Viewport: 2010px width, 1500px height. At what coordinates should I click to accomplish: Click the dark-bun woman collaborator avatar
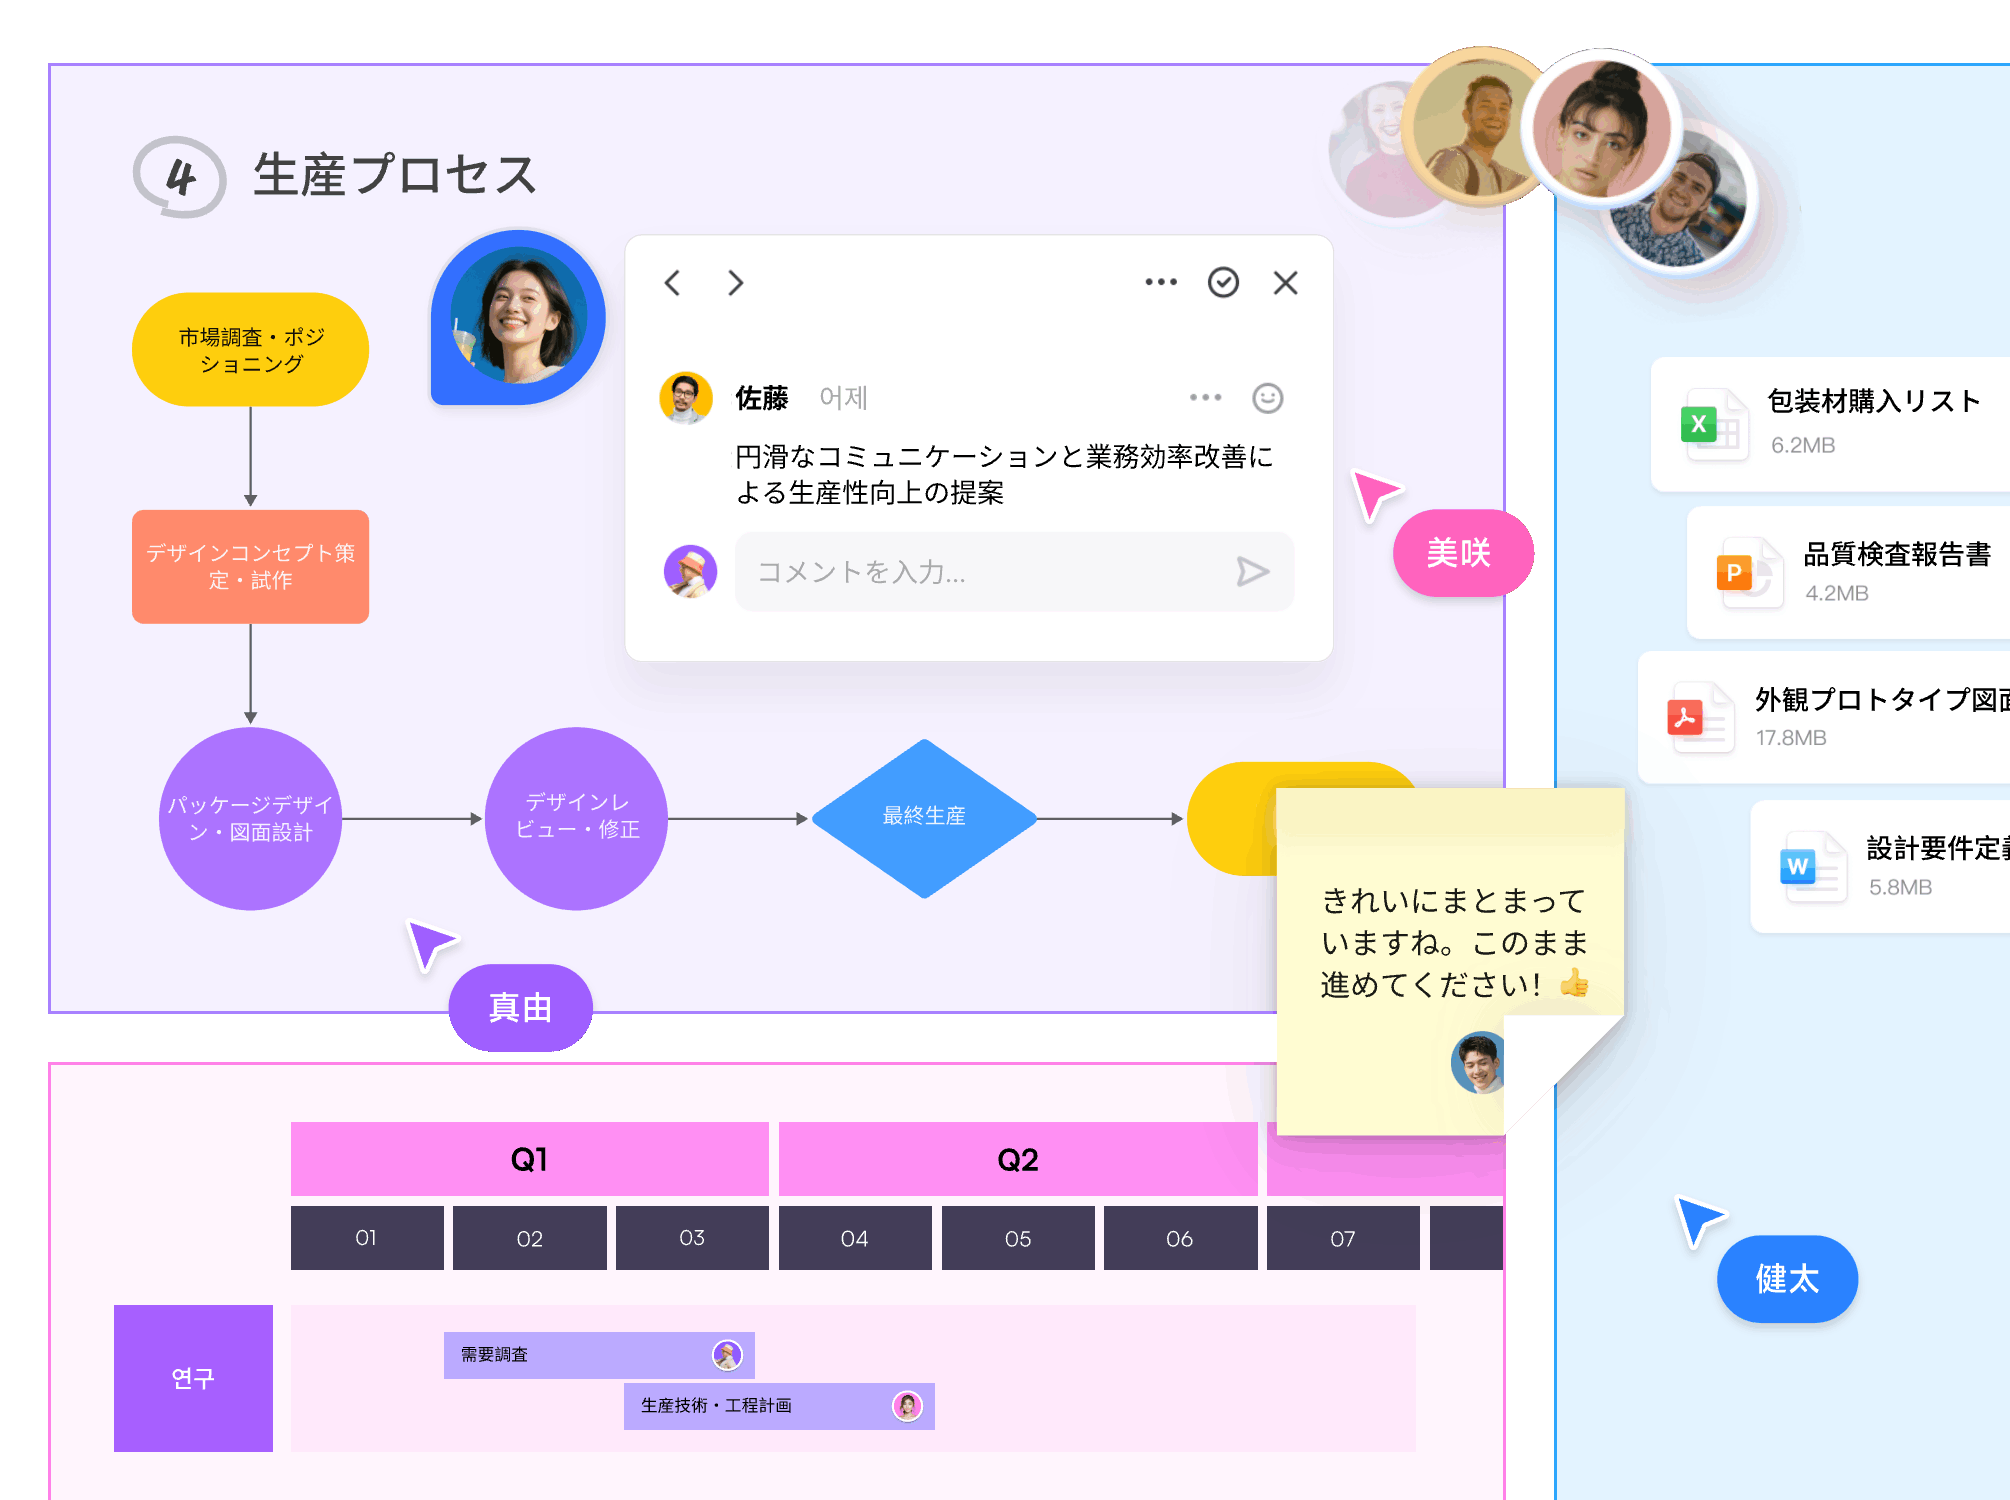pyautogui.click(x=1602, y=127)
